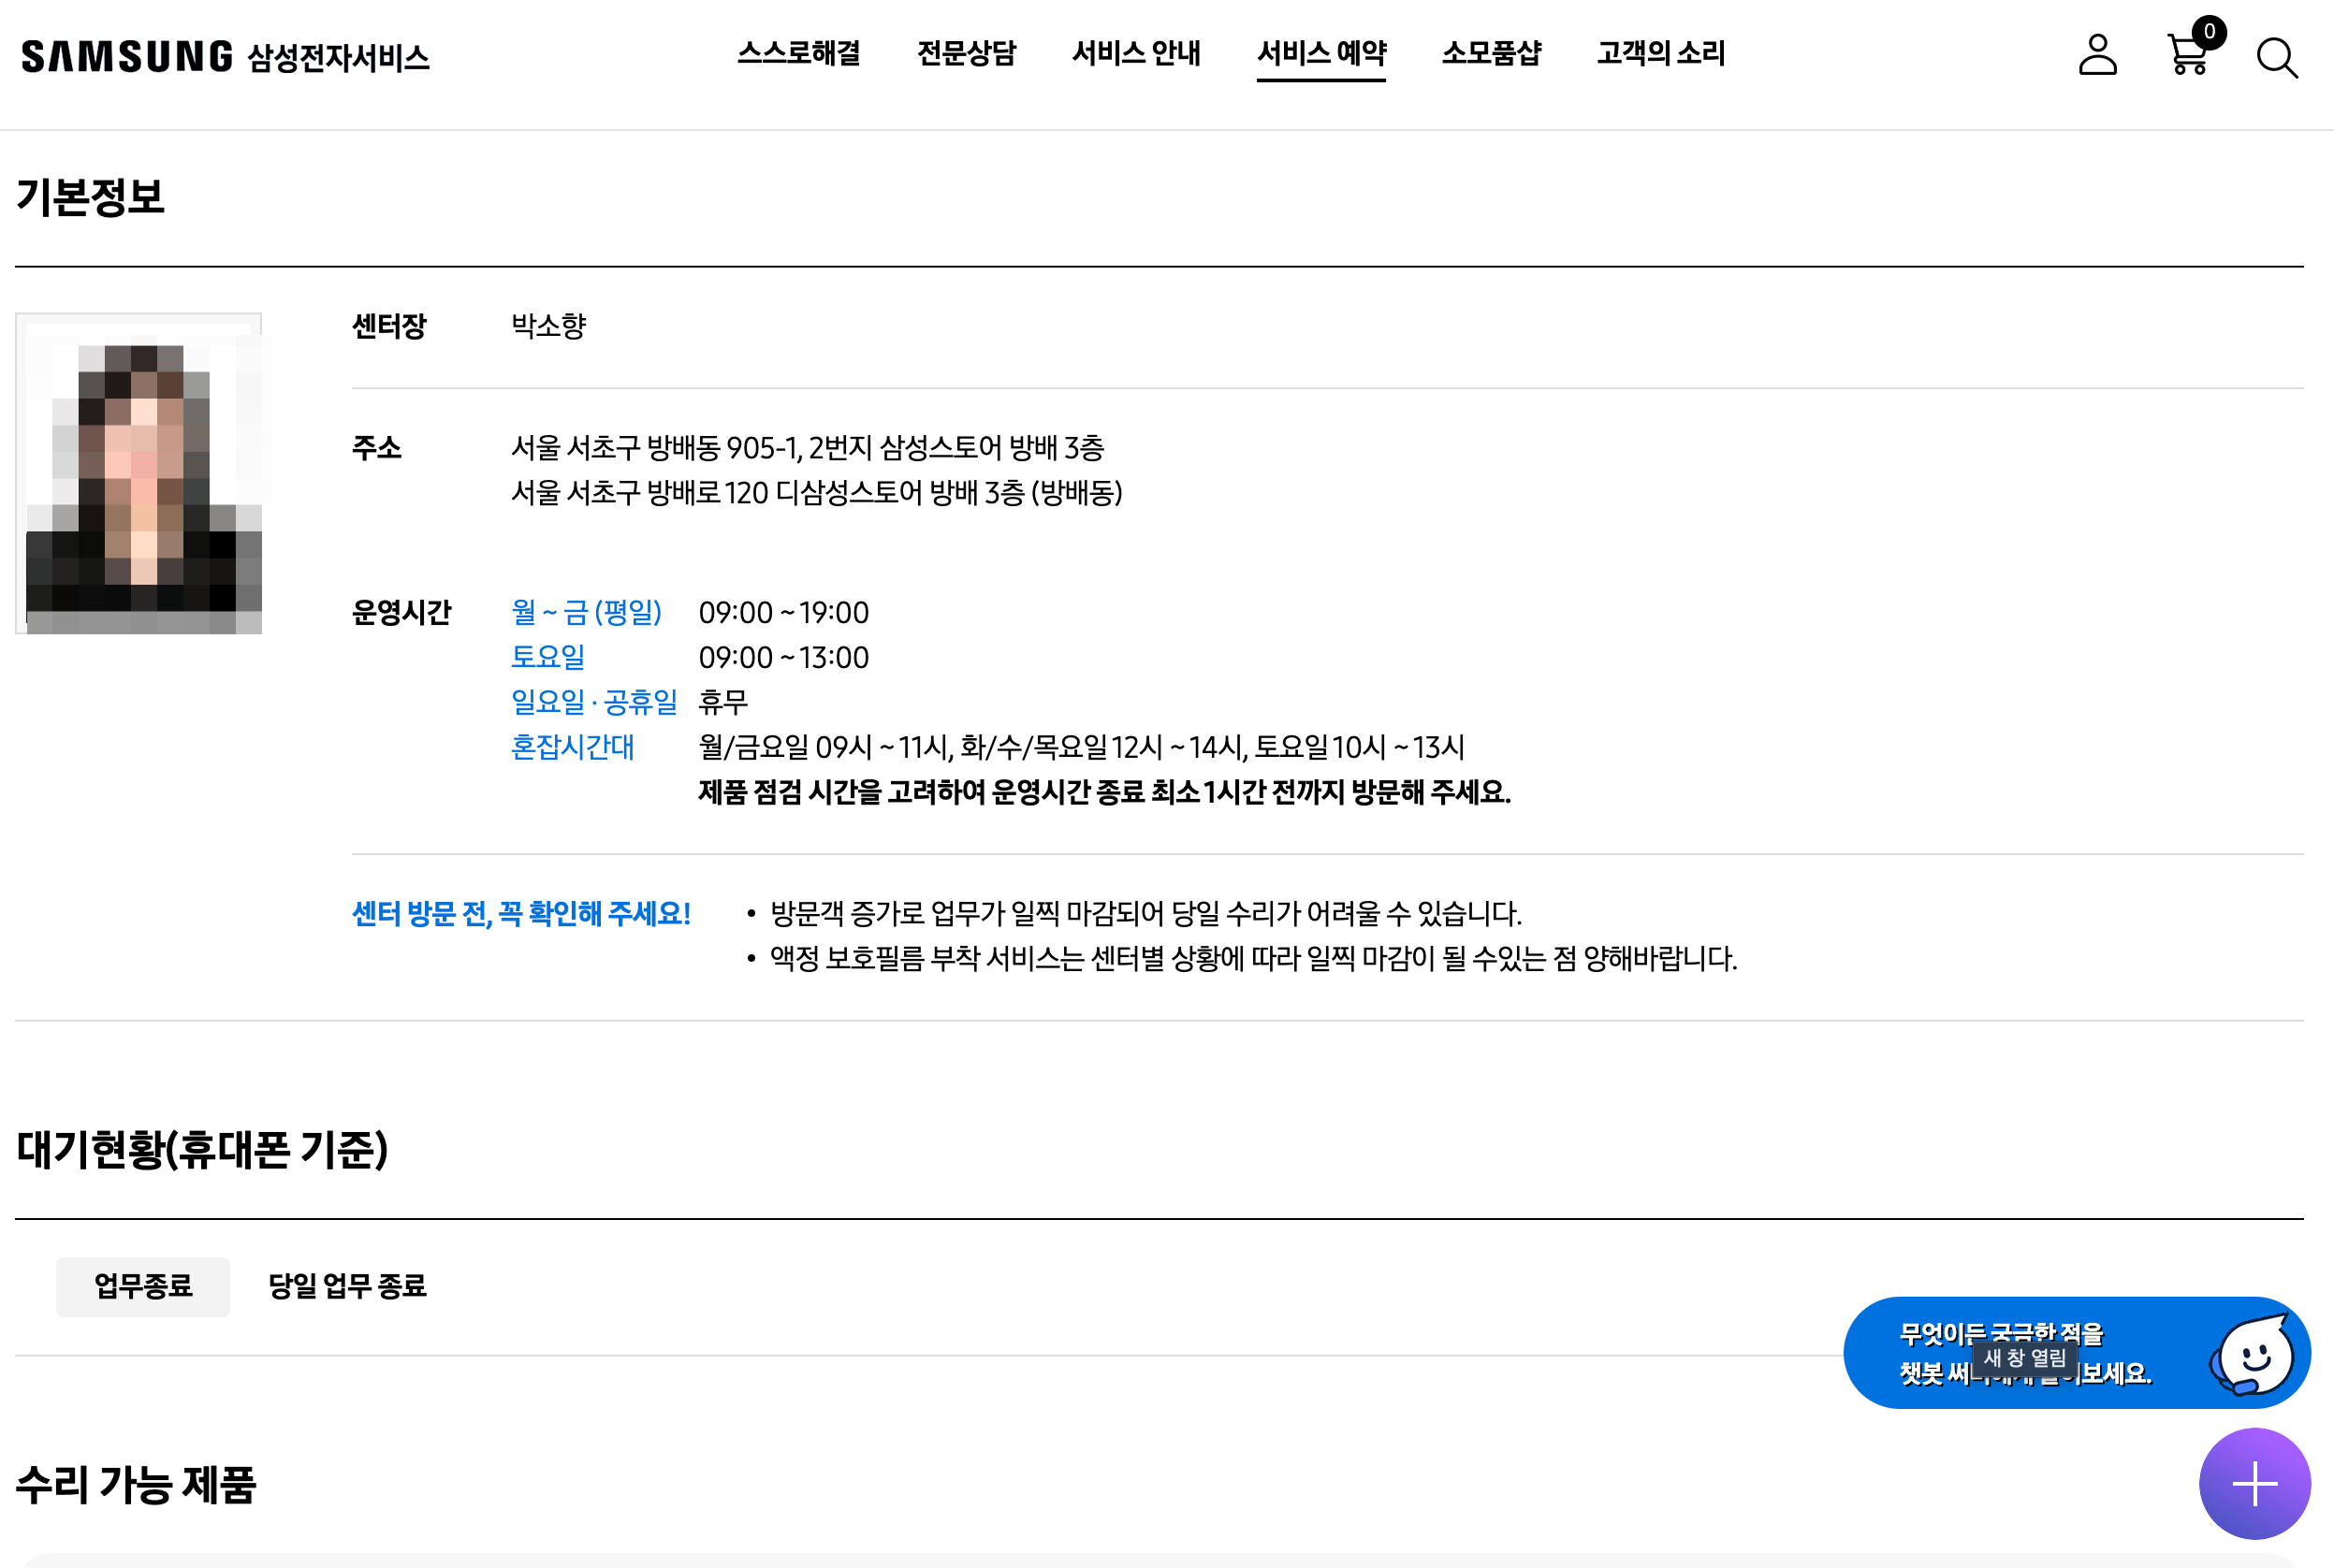The height and width of the screenshot is (1568, 2334).
Task: Select the 서비스 안내 menu item
Action: (1136, 53)
